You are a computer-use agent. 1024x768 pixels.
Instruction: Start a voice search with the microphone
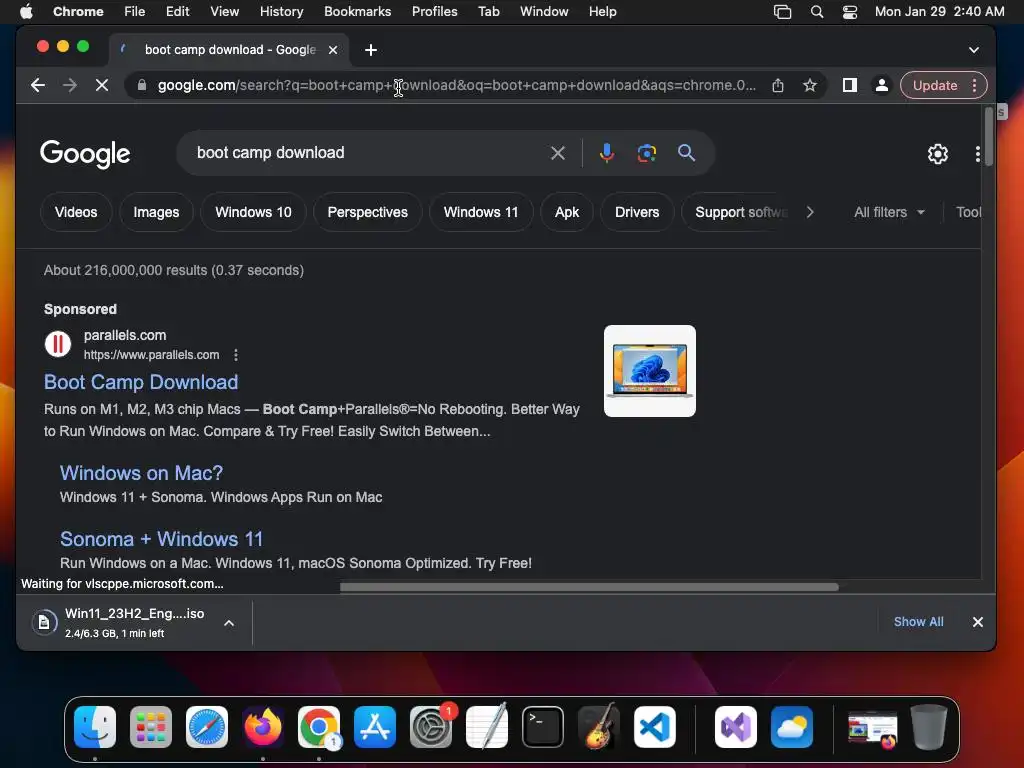(607, 153)
